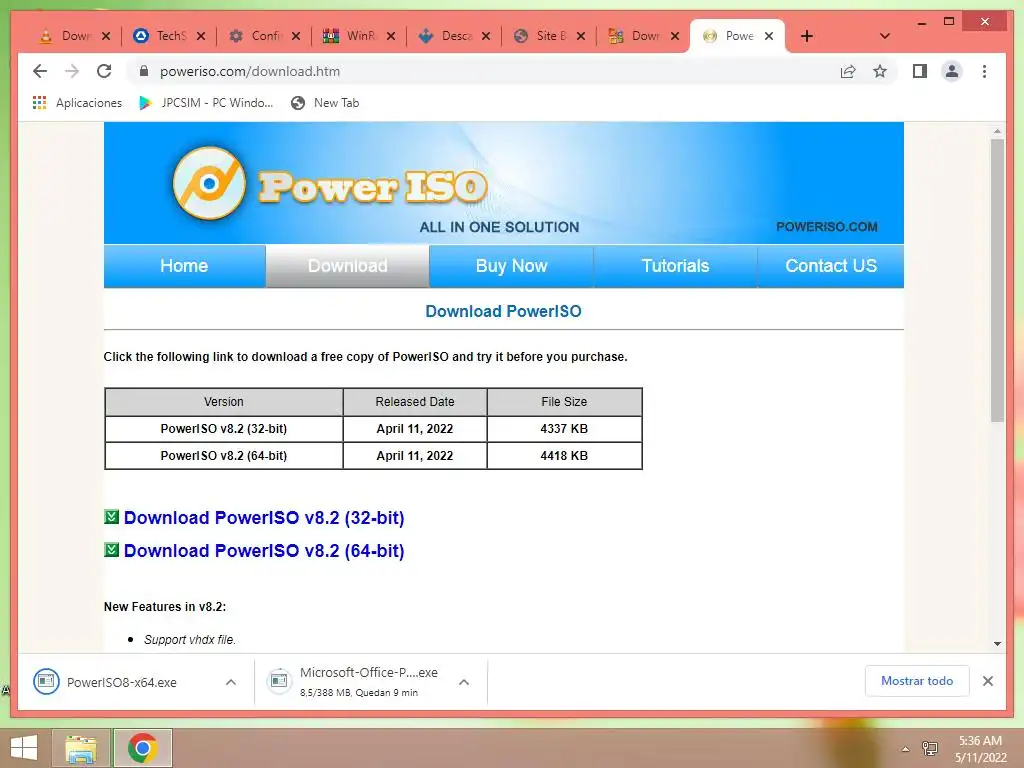Open the Contact US navigation menu
Image resolution: width=1024 pixels, height=768 pixels.
point(831,266)
